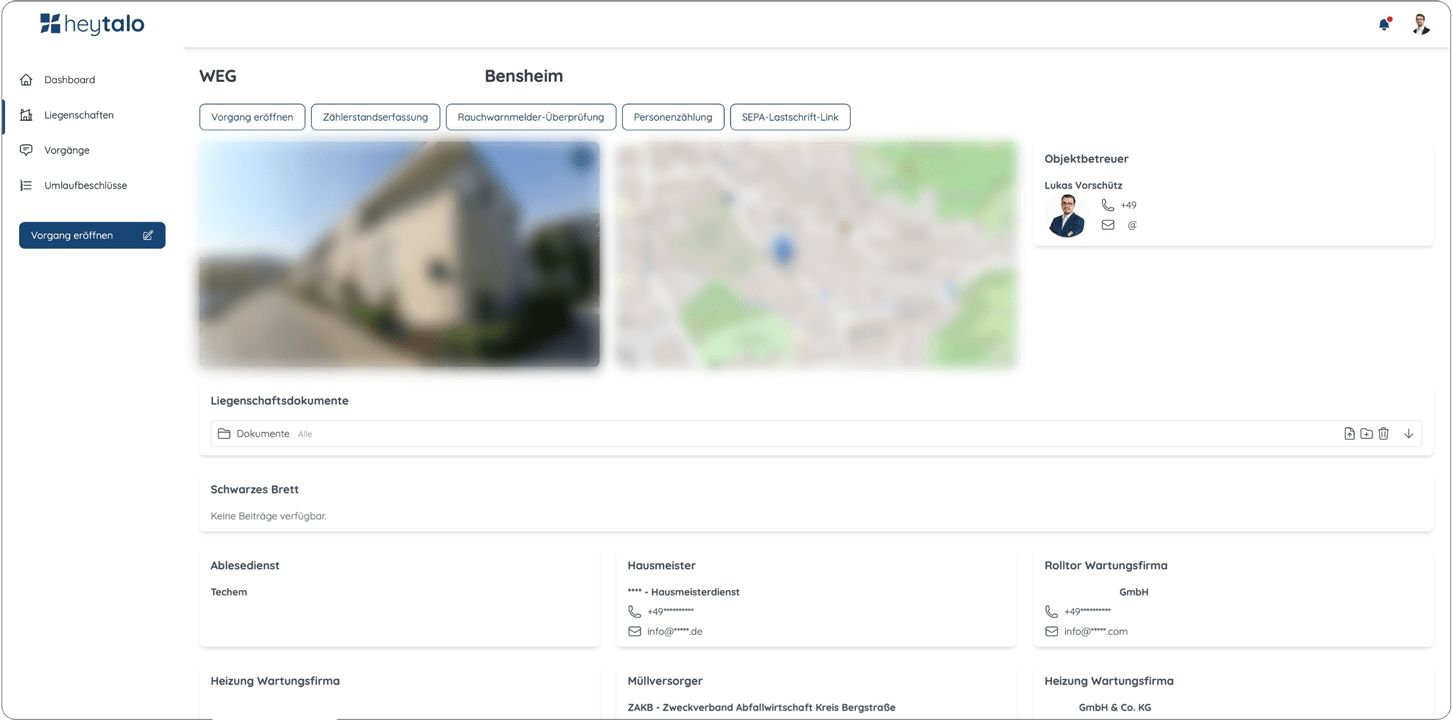Screen dimensions: 1452x720
Task: Click the Zählerstandserfassung button
Action: [x=375, y=117]
